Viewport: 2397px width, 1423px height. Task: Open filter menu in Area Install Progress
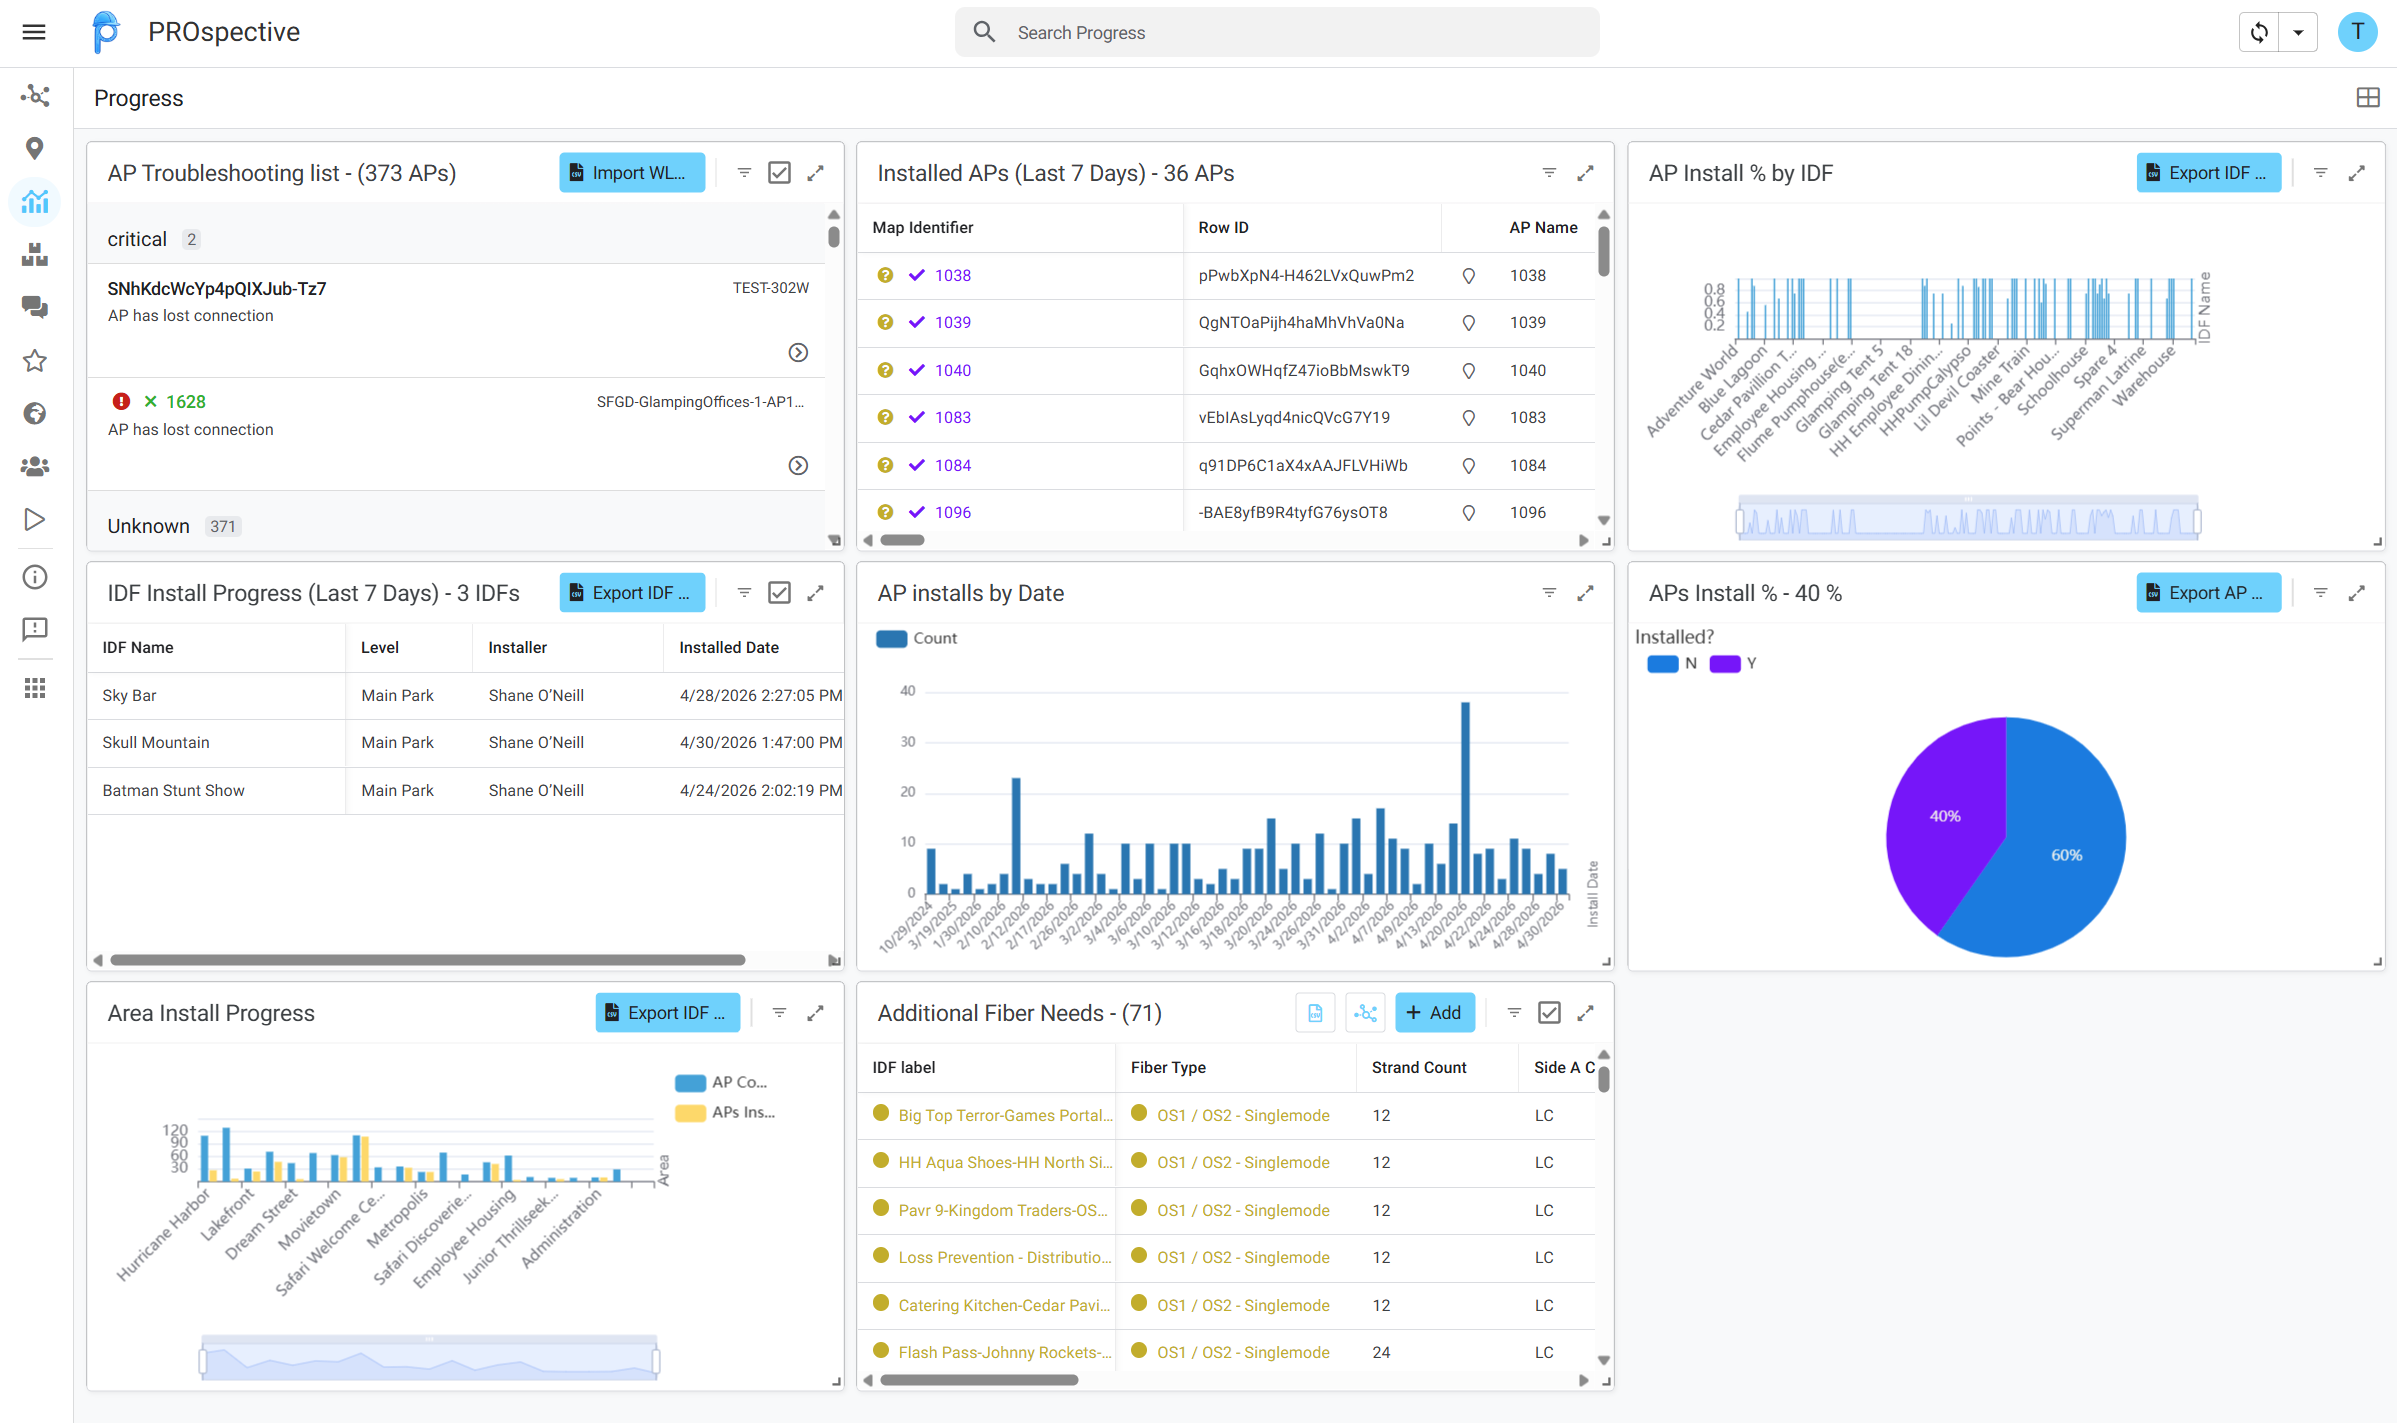[779, 1013]
